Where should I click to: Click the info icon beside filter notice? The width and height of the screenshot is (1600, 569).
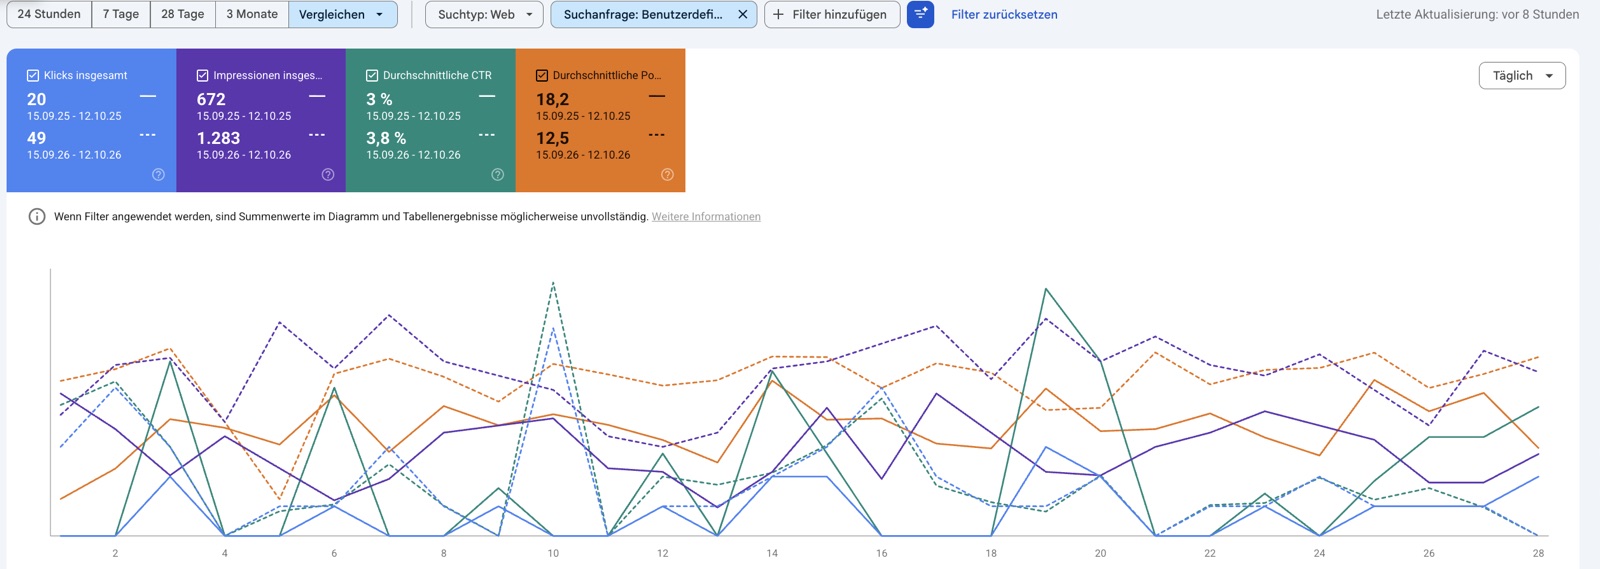click(37, 216)
